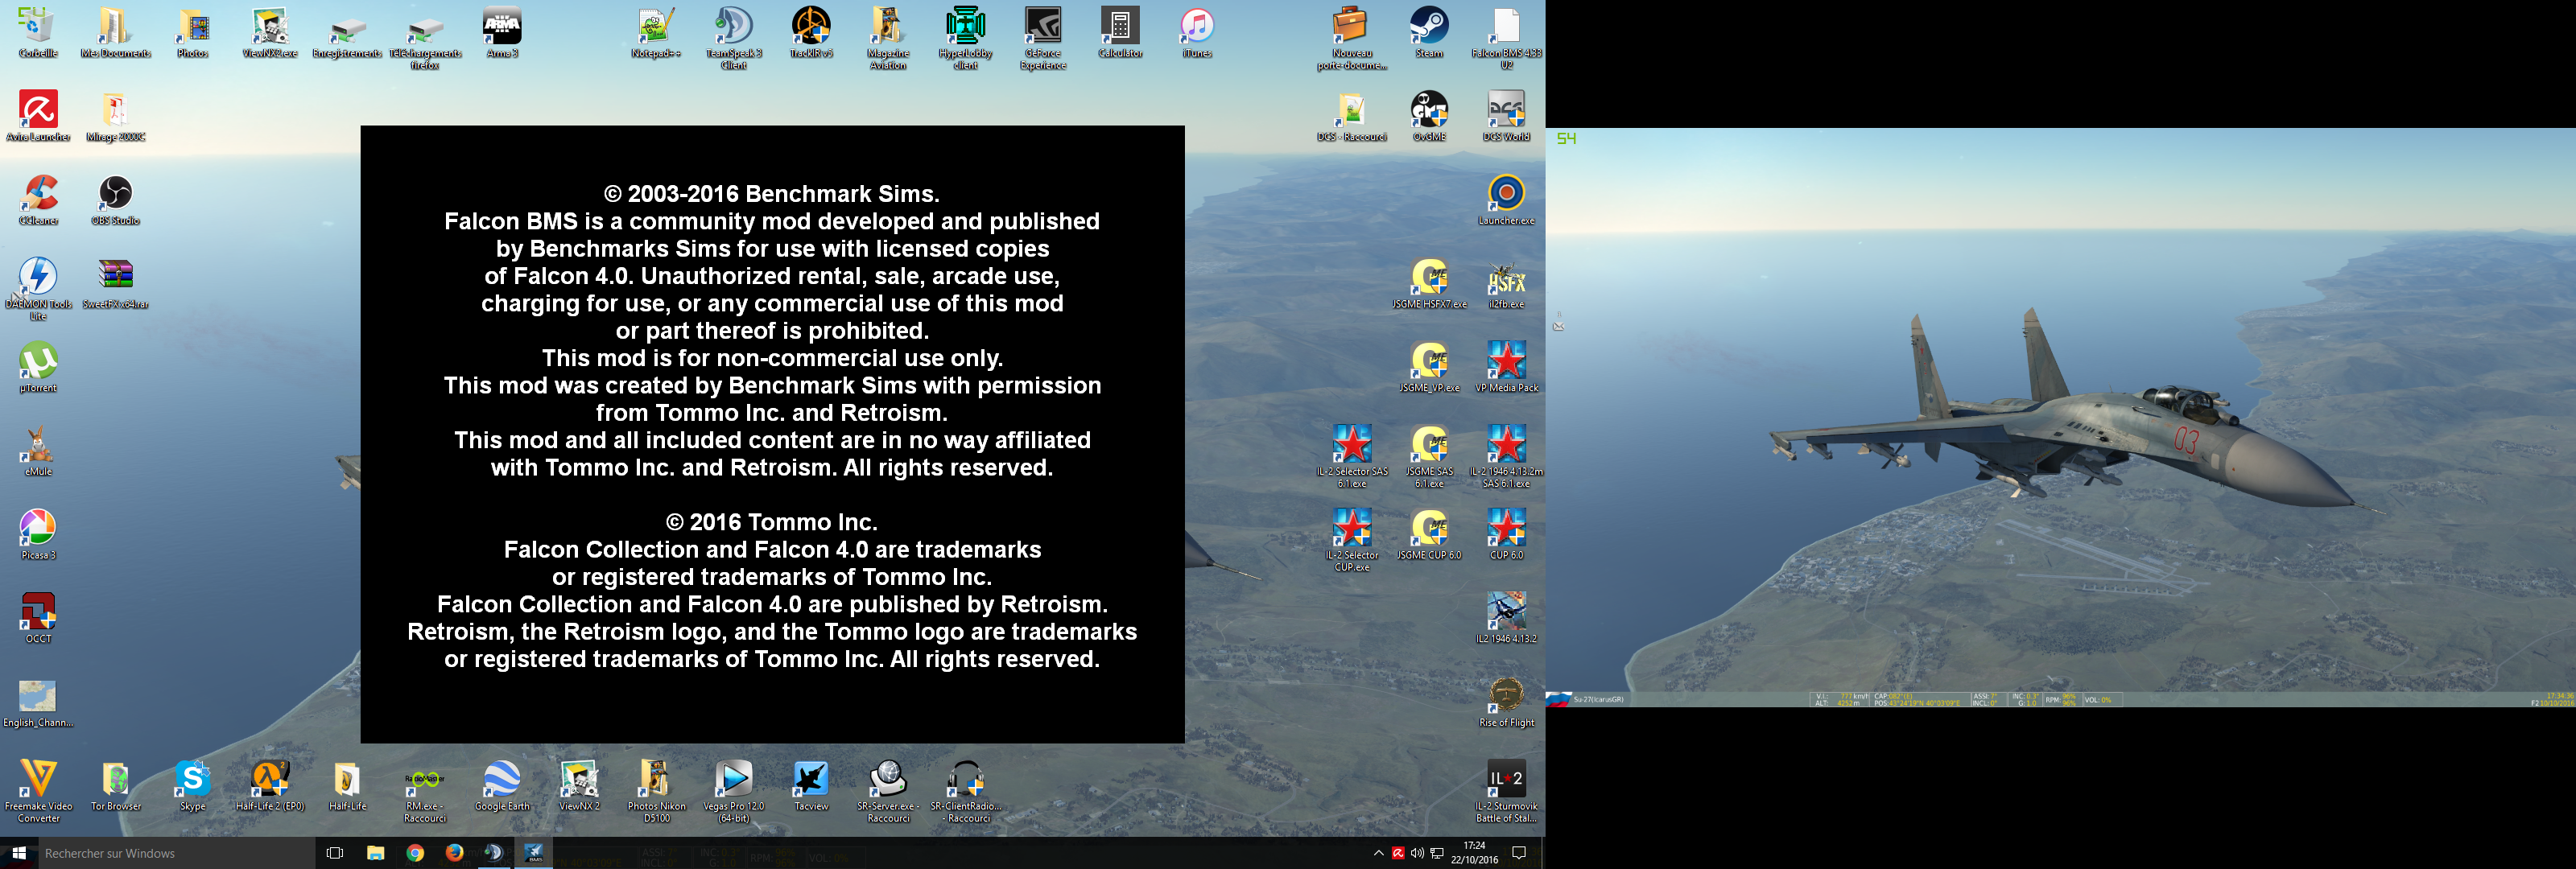Open the Corbeille recycle bin icon

coord(38,32)
